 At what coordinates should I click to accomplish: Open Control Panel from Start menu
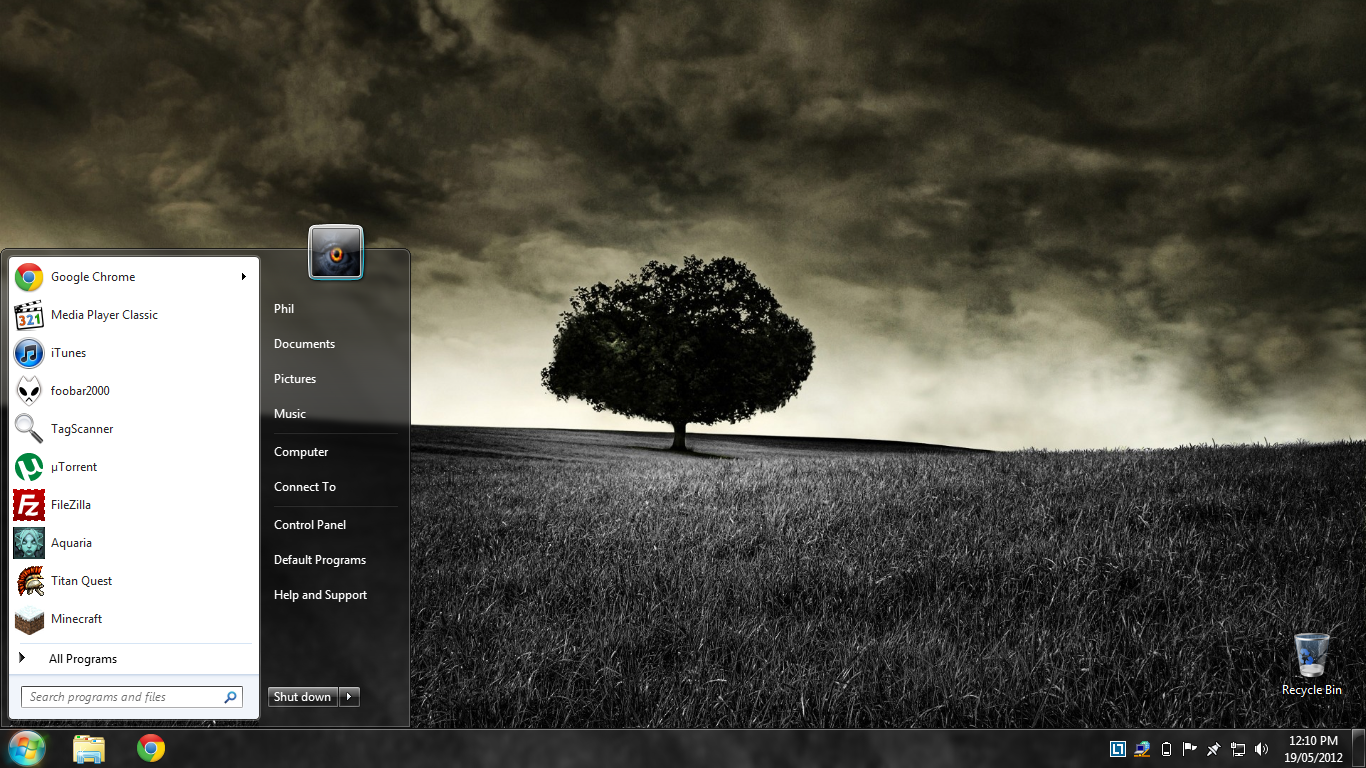[310, 525]
